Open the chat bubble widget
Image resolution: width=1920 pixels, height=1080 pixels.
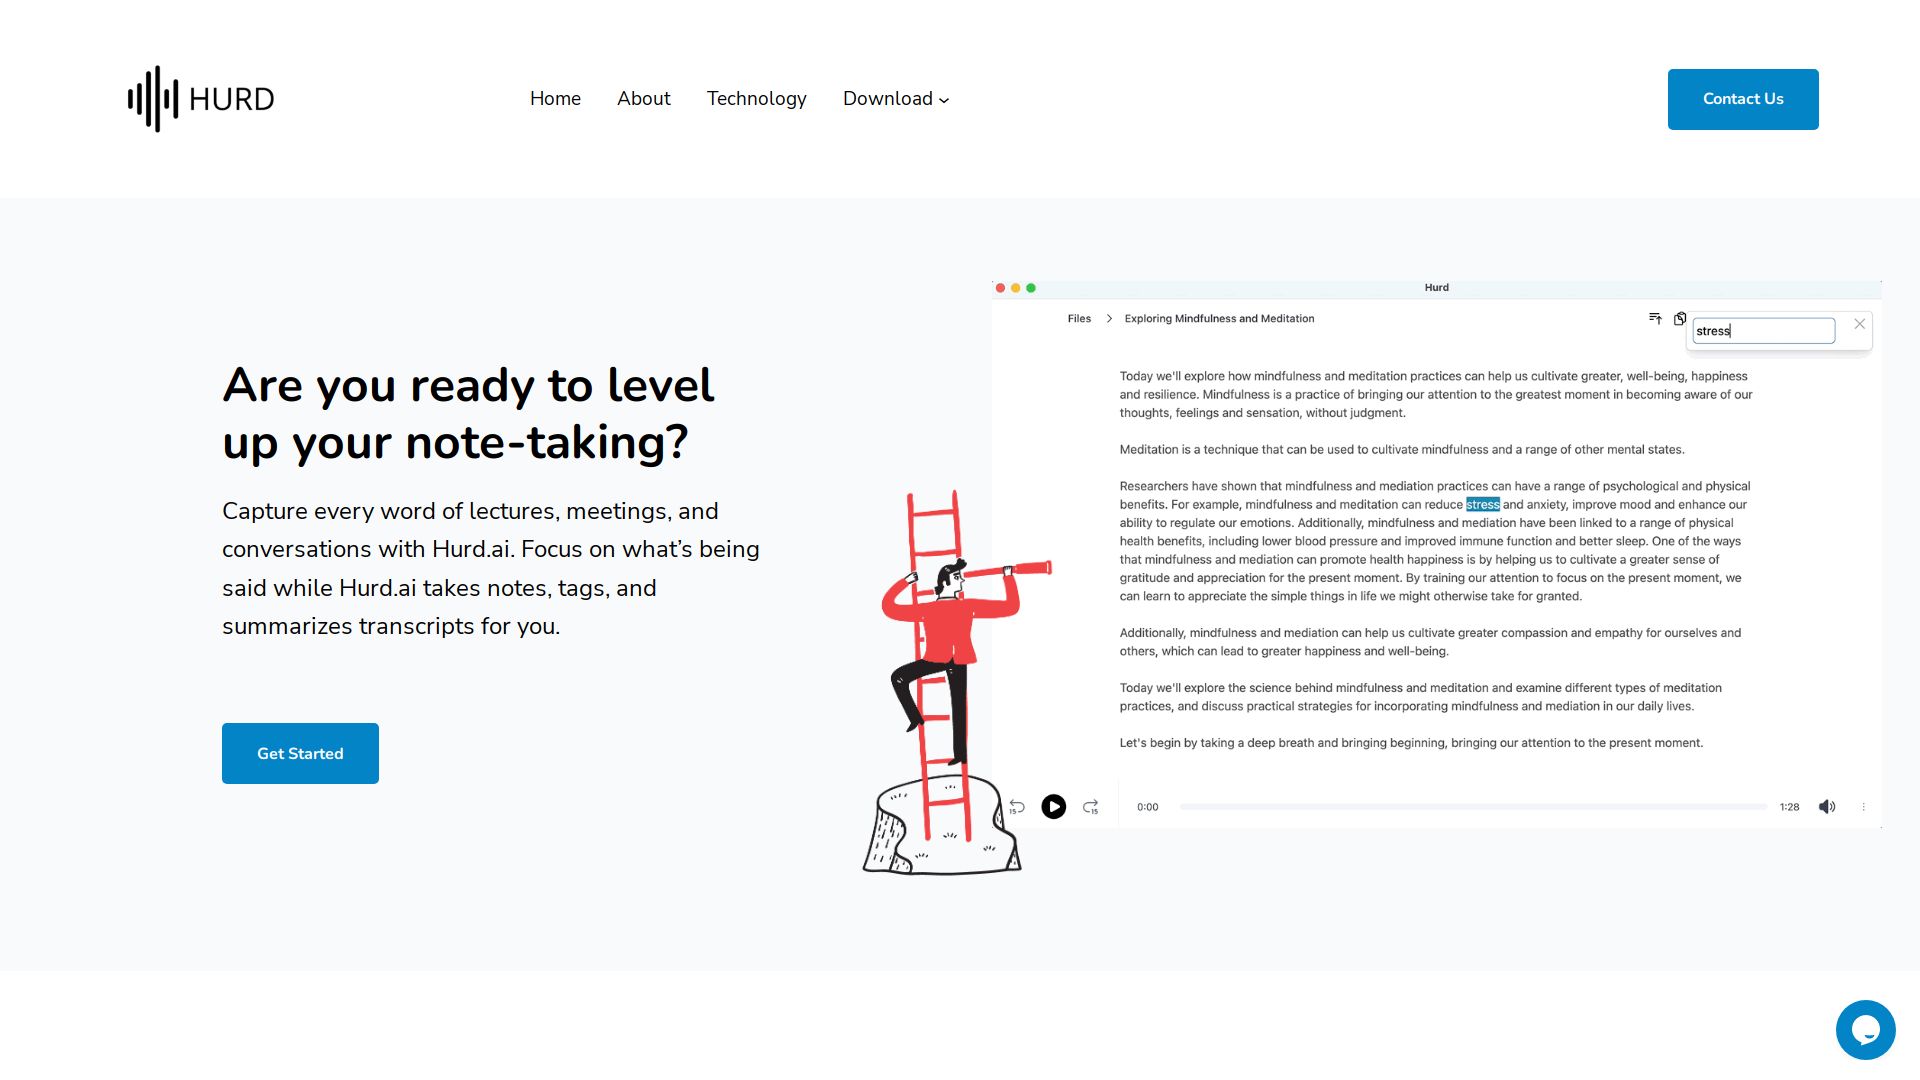click(1865, 1029)
